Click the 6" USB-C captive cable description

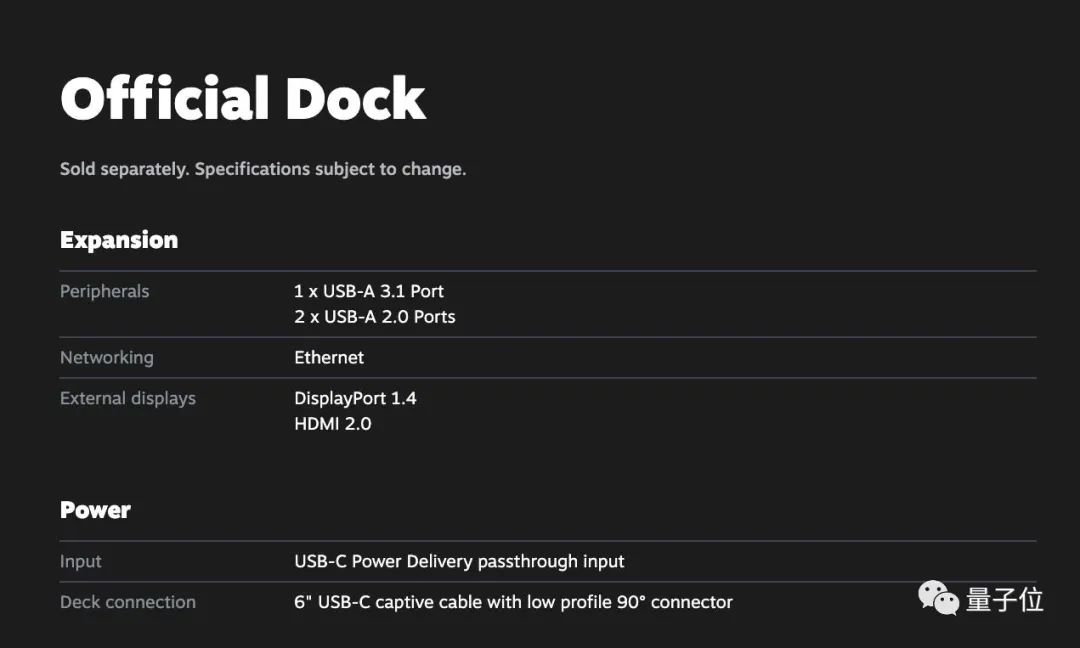[513, 602]
